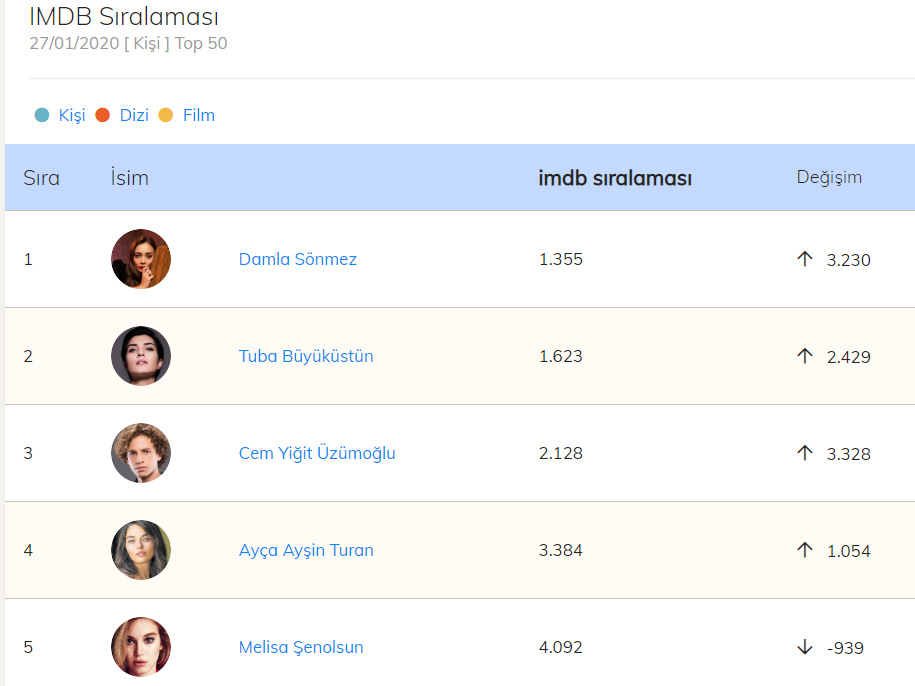Click the up arrow beside 1.054
The width and height of the screenshot is (915, 686).
coord(805,550)
